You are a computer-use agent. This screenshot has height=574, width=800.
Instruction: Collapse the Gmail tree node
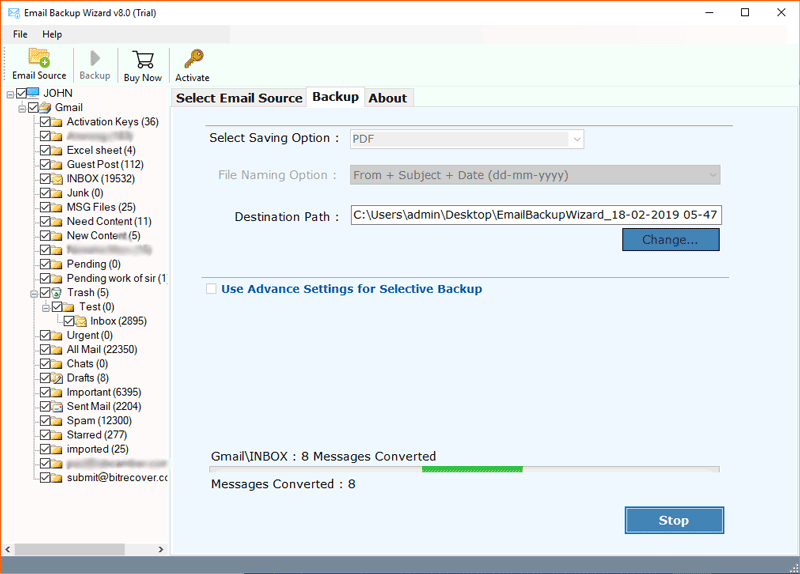[x=22, y=109]
